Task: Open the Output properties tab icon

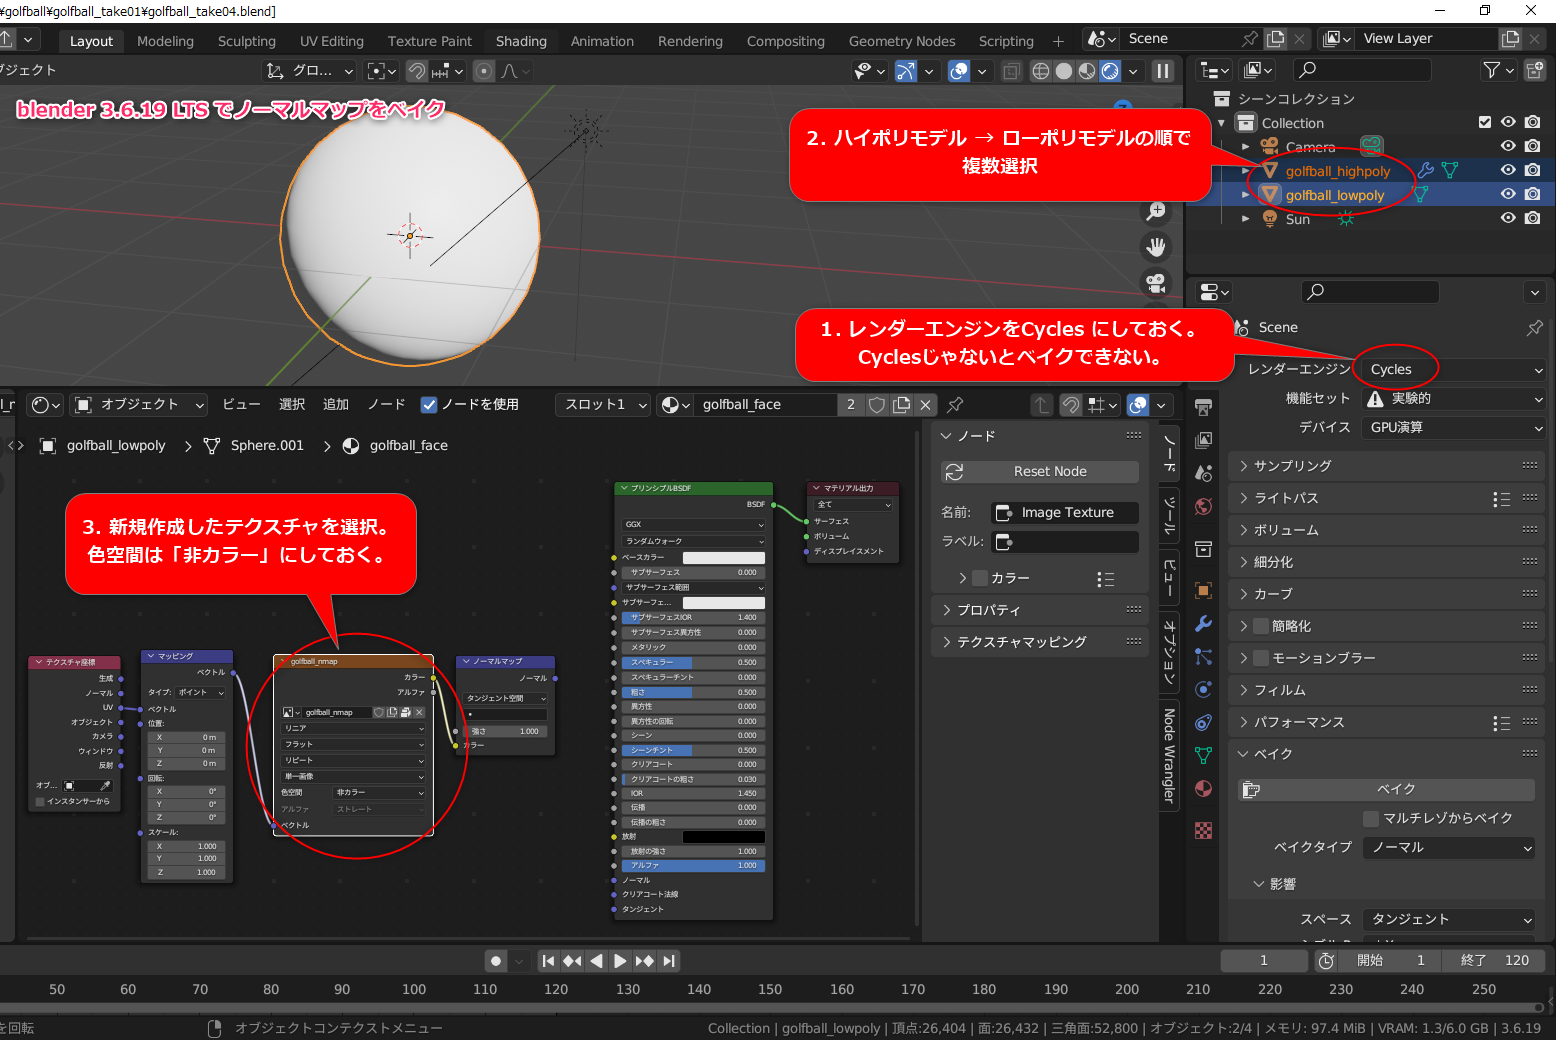Action: pos(1204,440)
